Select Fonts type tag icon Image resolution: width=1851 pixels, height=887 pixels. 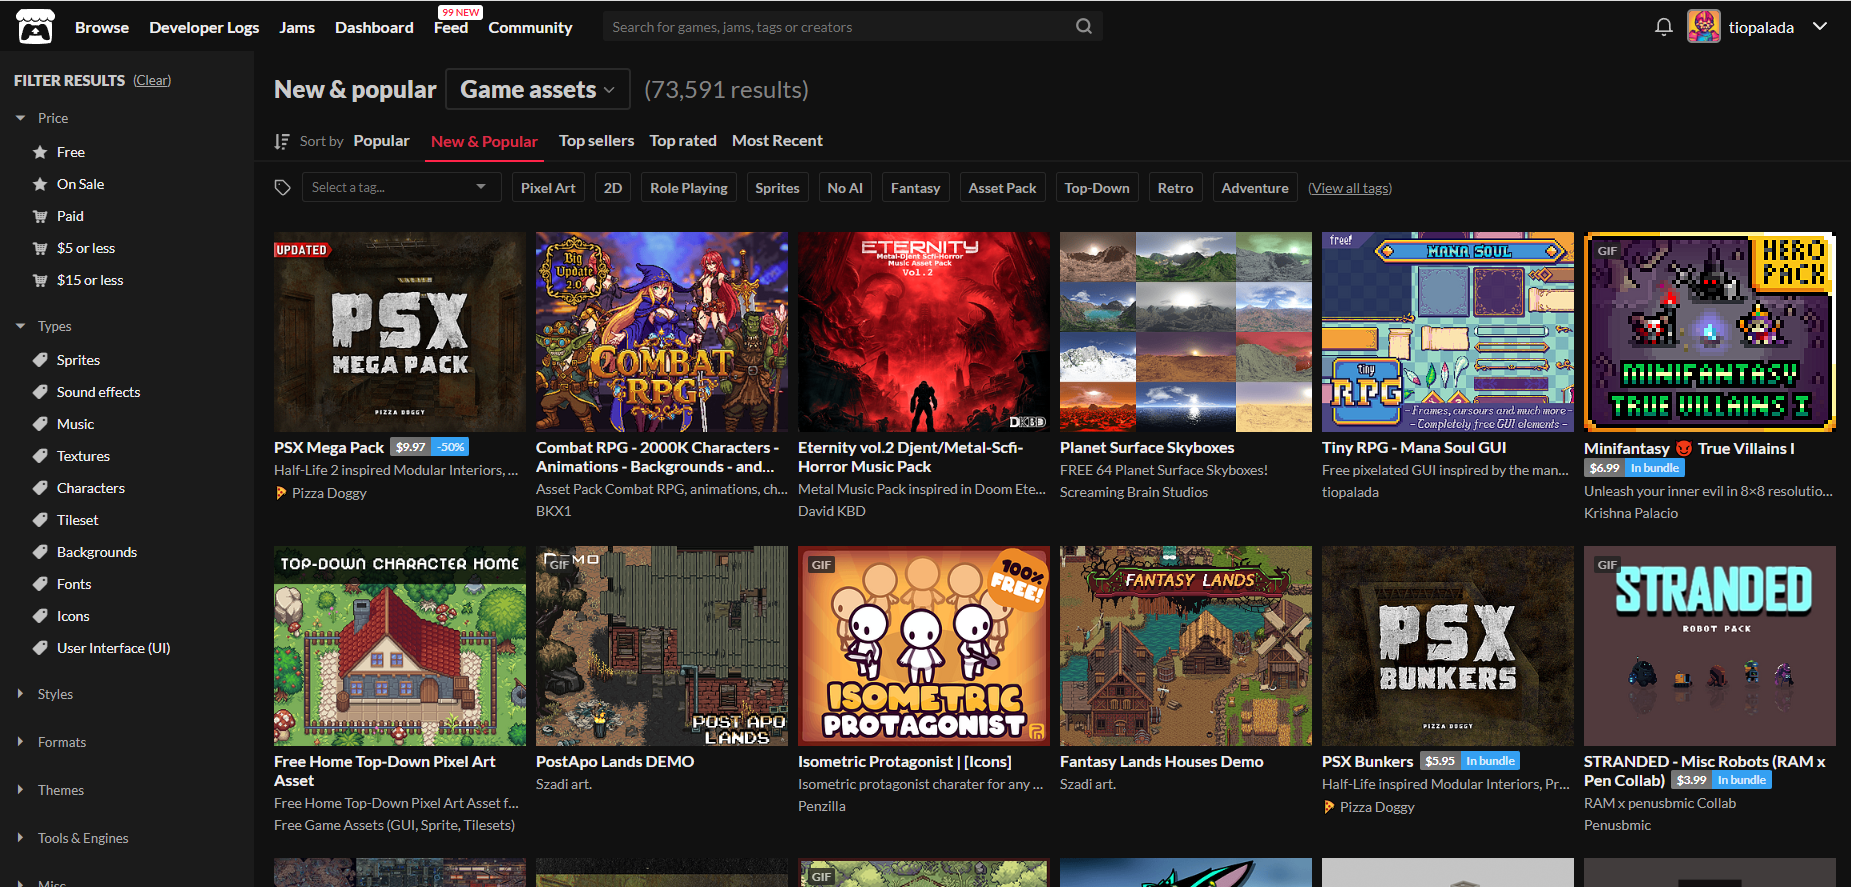(40, 584)
